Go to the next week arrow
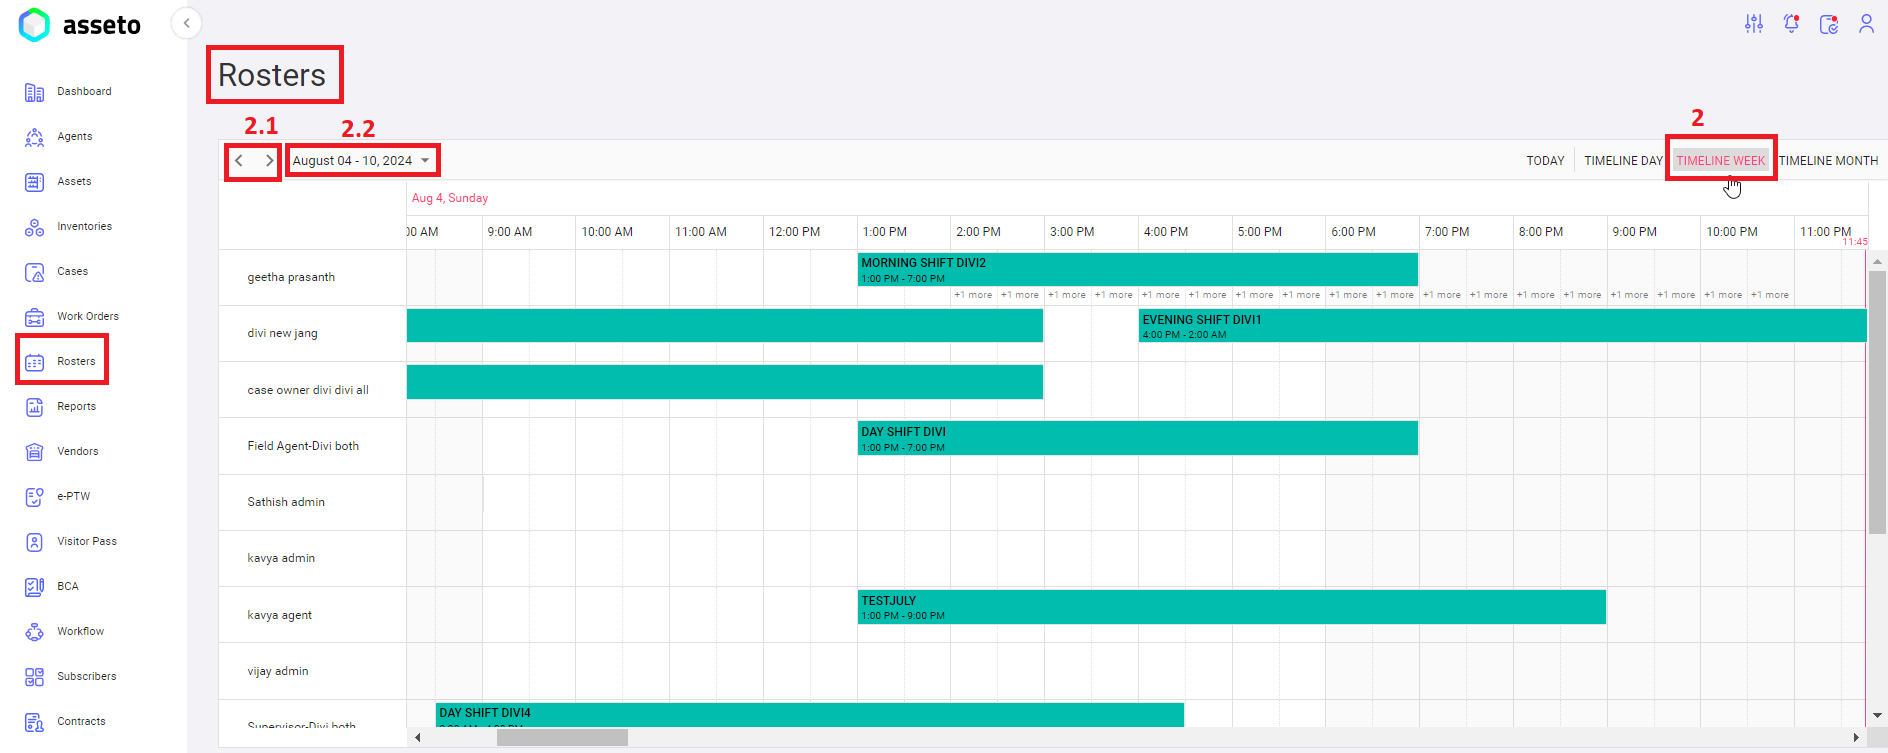 [x=269, y=160]
